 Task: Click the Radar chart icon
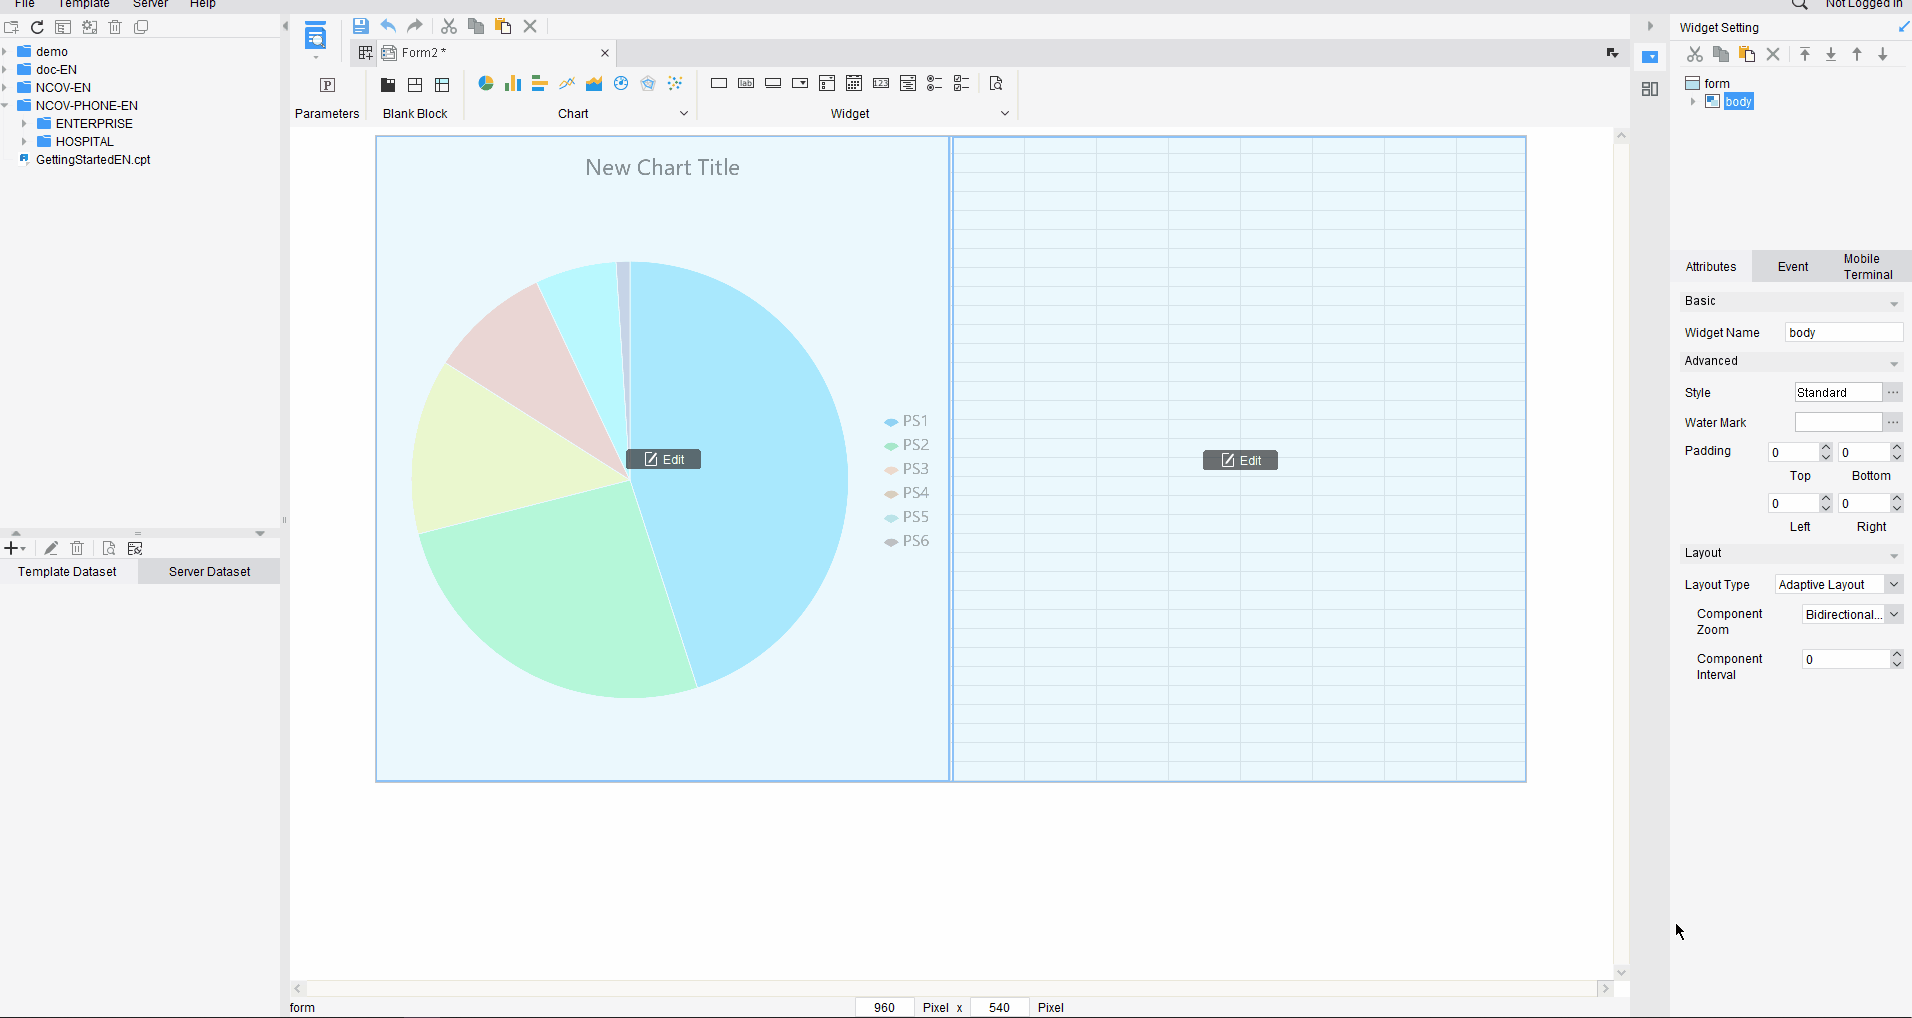(649, 84)
